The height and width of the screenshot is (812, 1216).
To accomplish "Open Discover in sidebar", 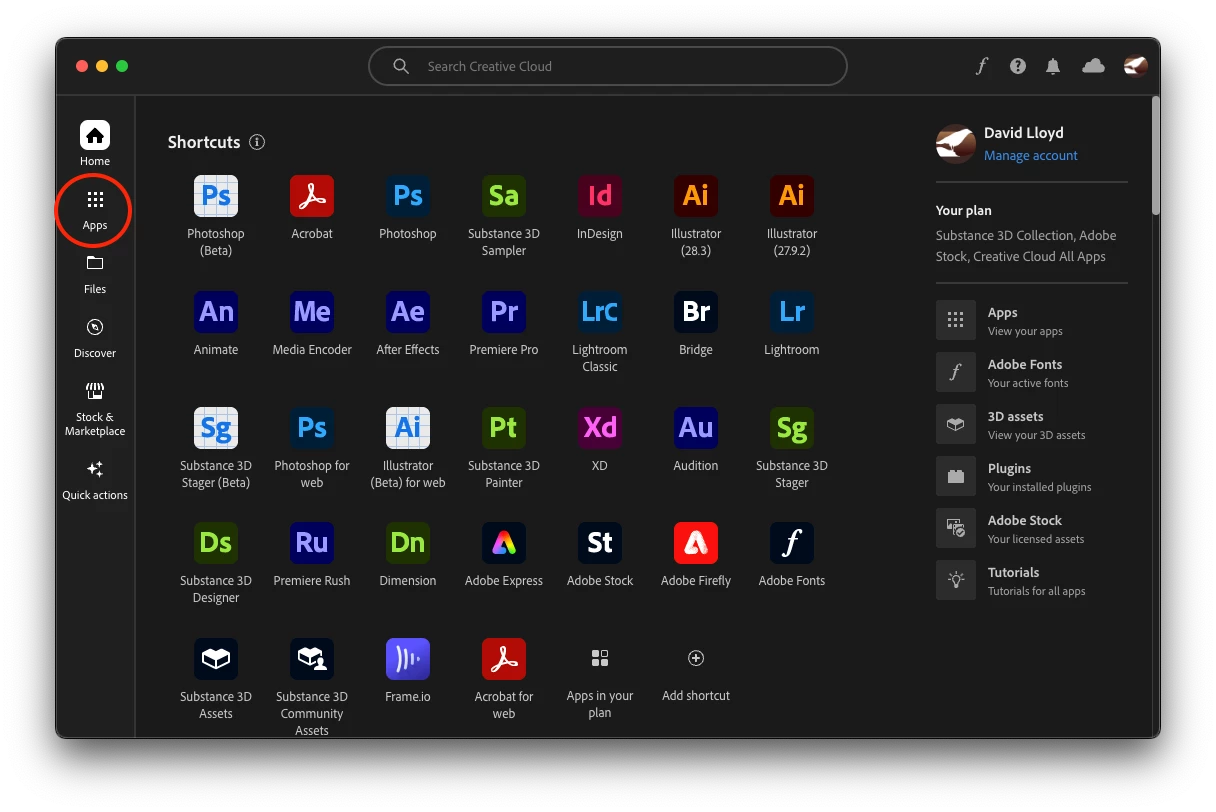I will point(95,337).
